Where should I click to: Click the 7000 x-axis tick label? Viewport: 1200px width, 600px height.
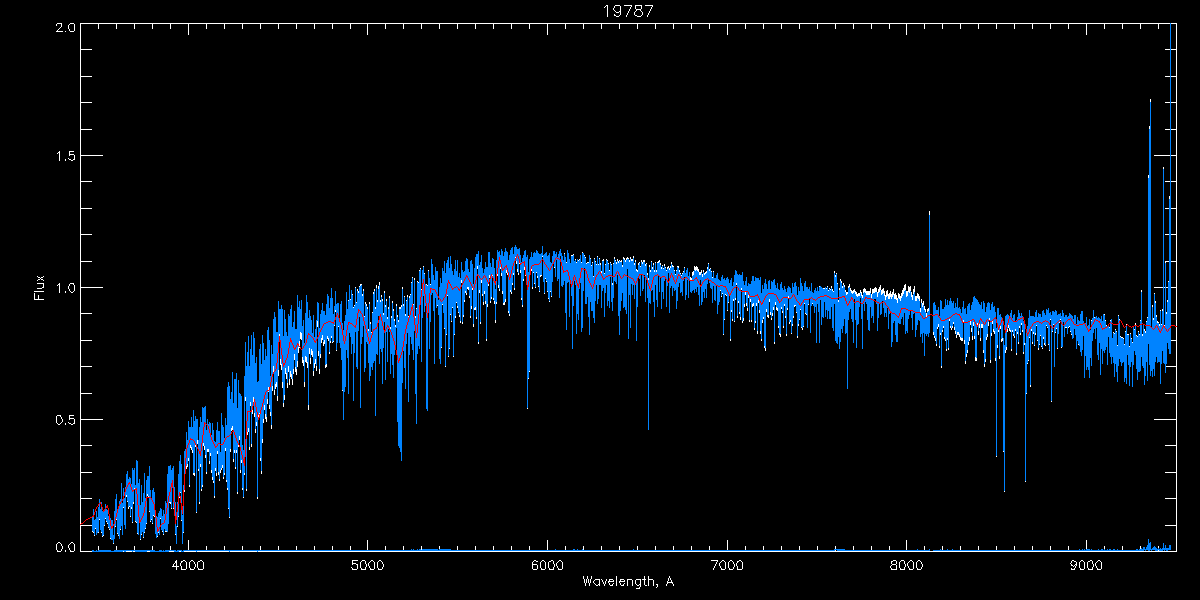tap(727, 564)
